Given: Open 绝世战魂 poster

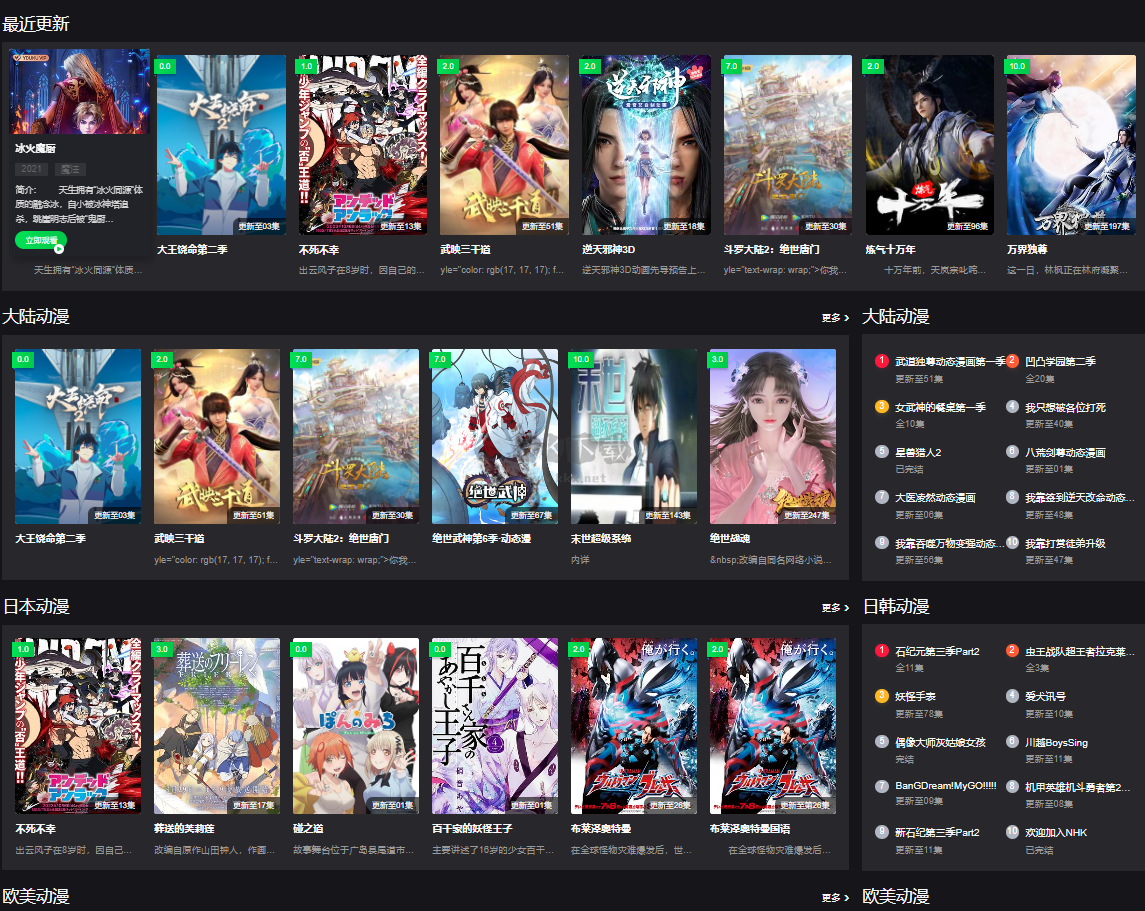Looking at the screenshot, I should [773, 437].
